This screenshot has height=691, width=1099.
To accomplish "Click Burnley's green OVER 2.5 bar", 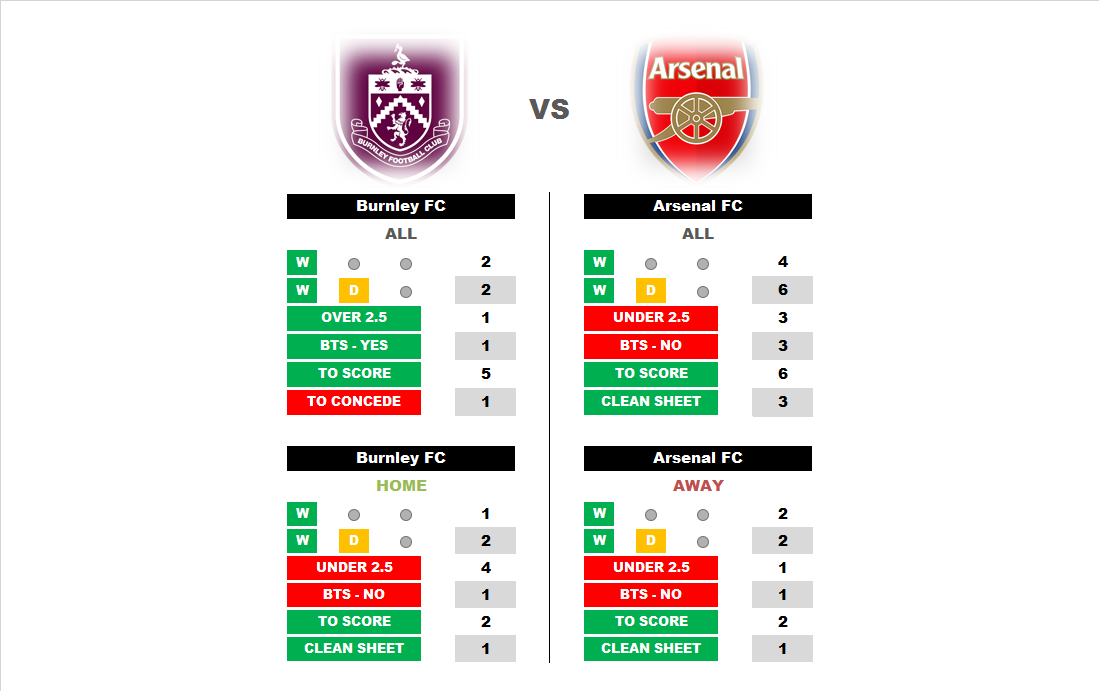I will tap(354, 318).
